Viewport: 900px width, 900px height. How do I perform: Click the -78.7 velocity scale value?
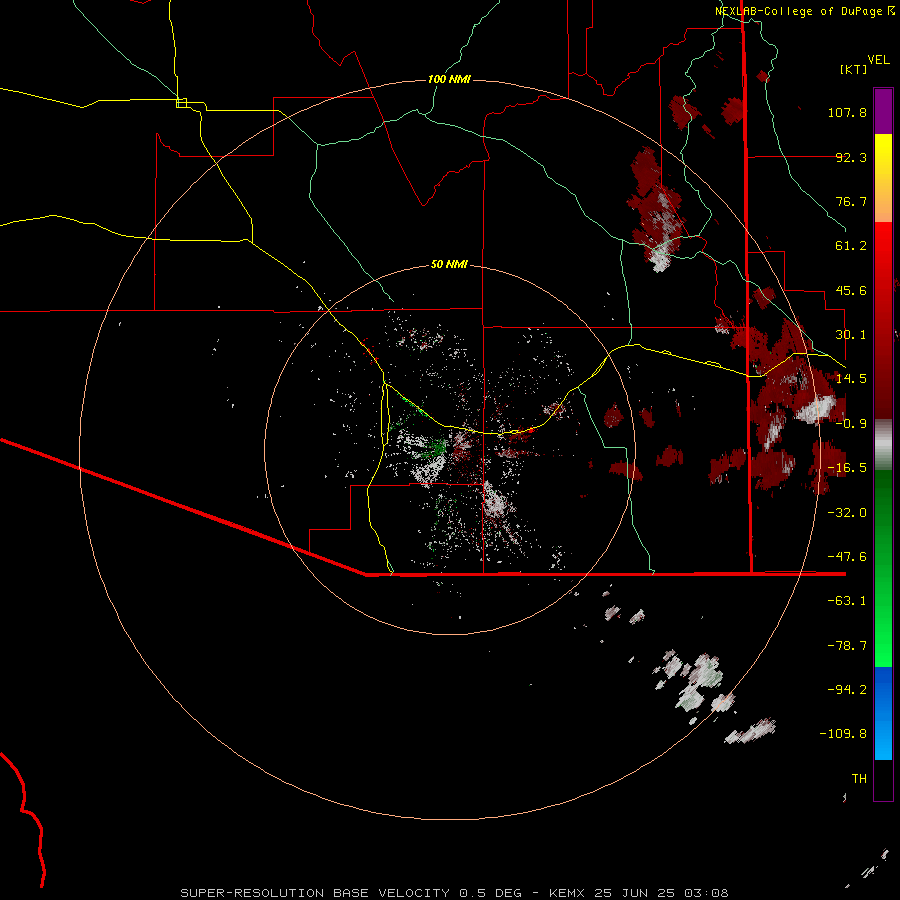point(847,646)
